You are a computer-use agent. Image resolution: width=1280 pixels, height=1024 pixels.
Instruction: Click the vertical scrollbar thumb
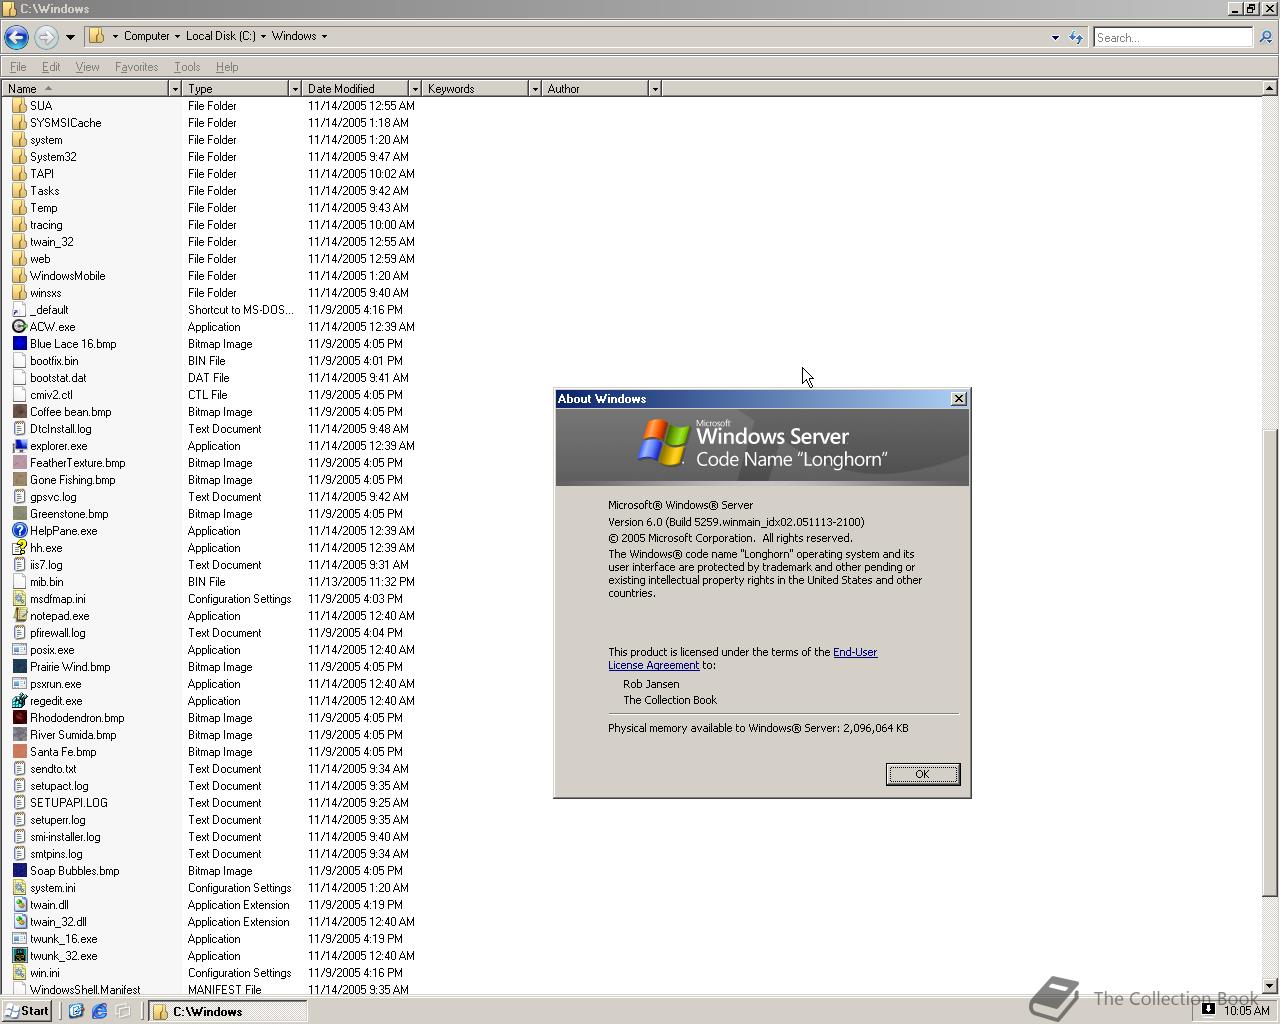tap(1269, 662)
